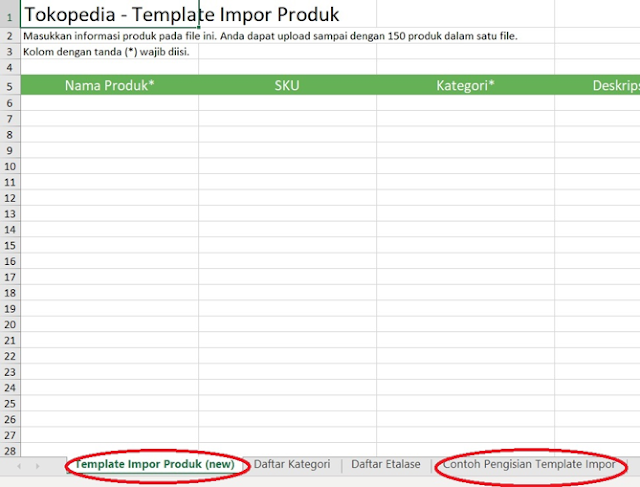Click the empty Nama Produk cell in row 6
The height and width of the screenshot is (487, 640).
tap(109, 103)
